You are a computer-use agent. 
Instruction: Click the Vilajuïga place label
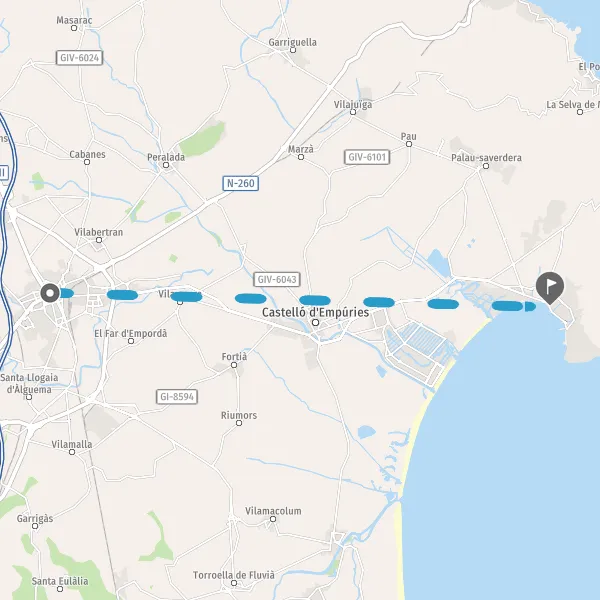353,104
